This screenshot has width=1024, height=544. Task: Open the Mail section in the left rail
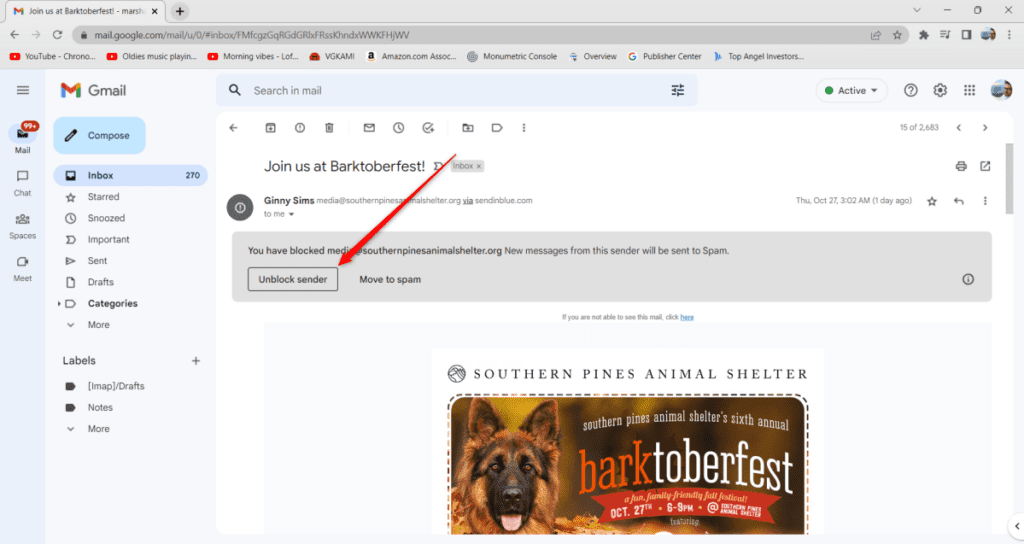23,138
